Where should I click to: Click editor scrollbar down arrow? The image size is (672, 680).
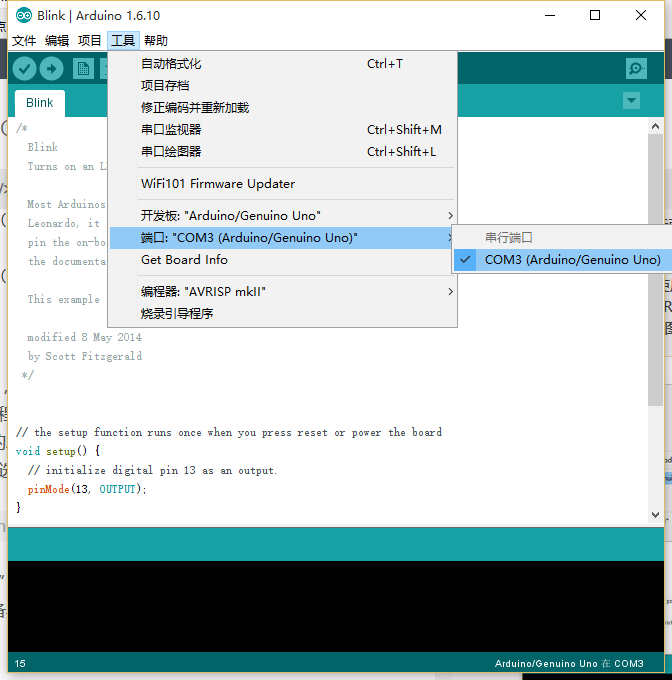coord(656,515)
